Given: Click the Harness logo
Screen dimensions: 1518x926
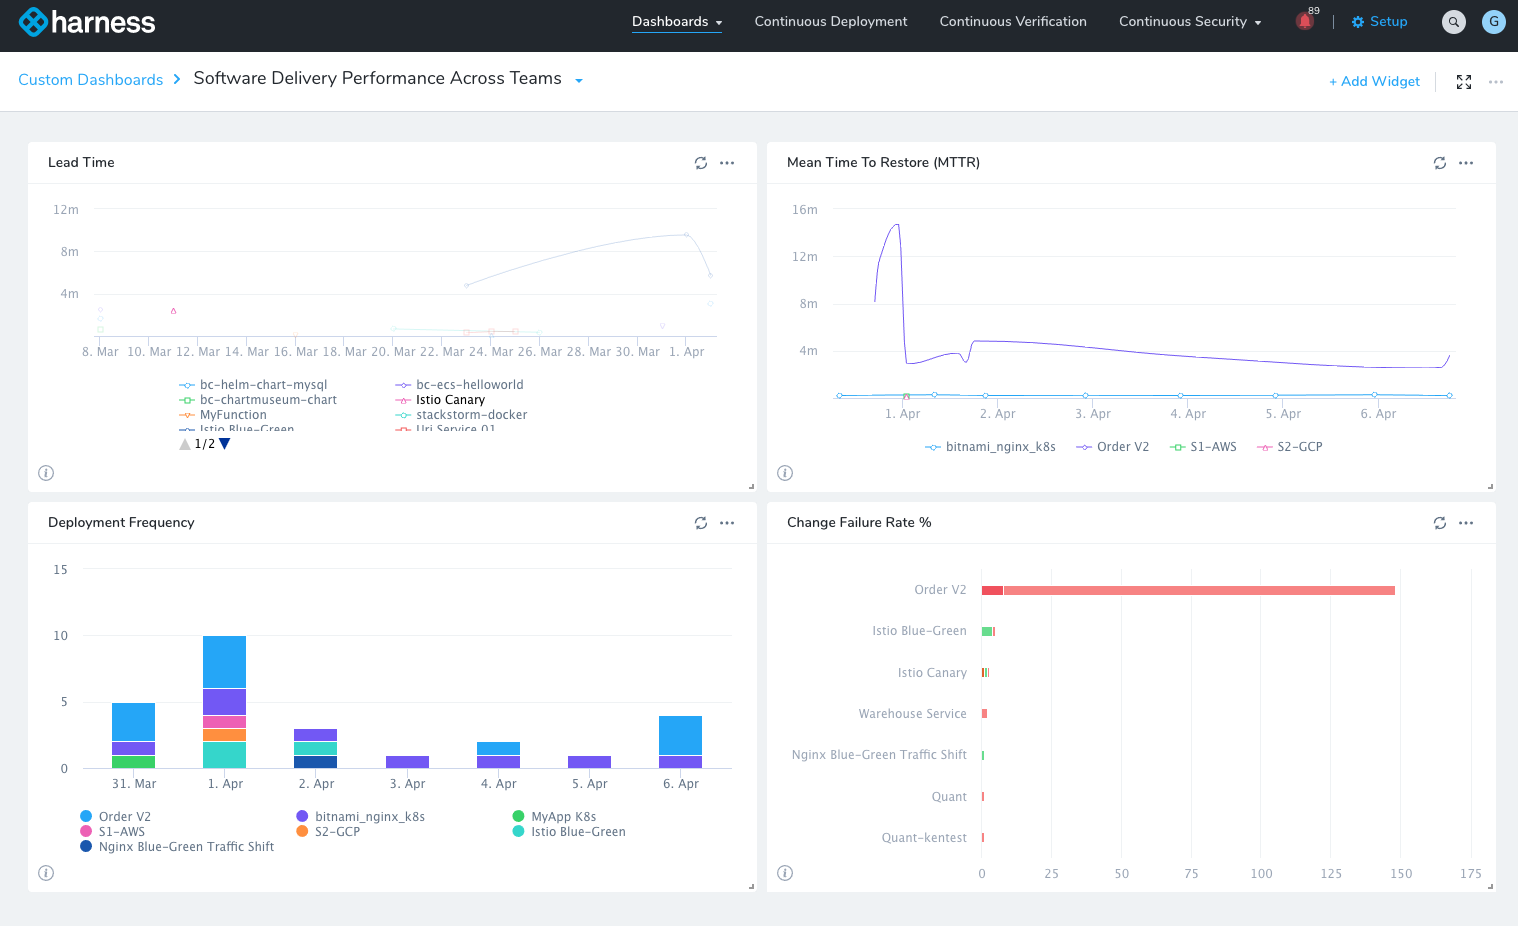Looking at the screenshot, I should pos(88,22).
